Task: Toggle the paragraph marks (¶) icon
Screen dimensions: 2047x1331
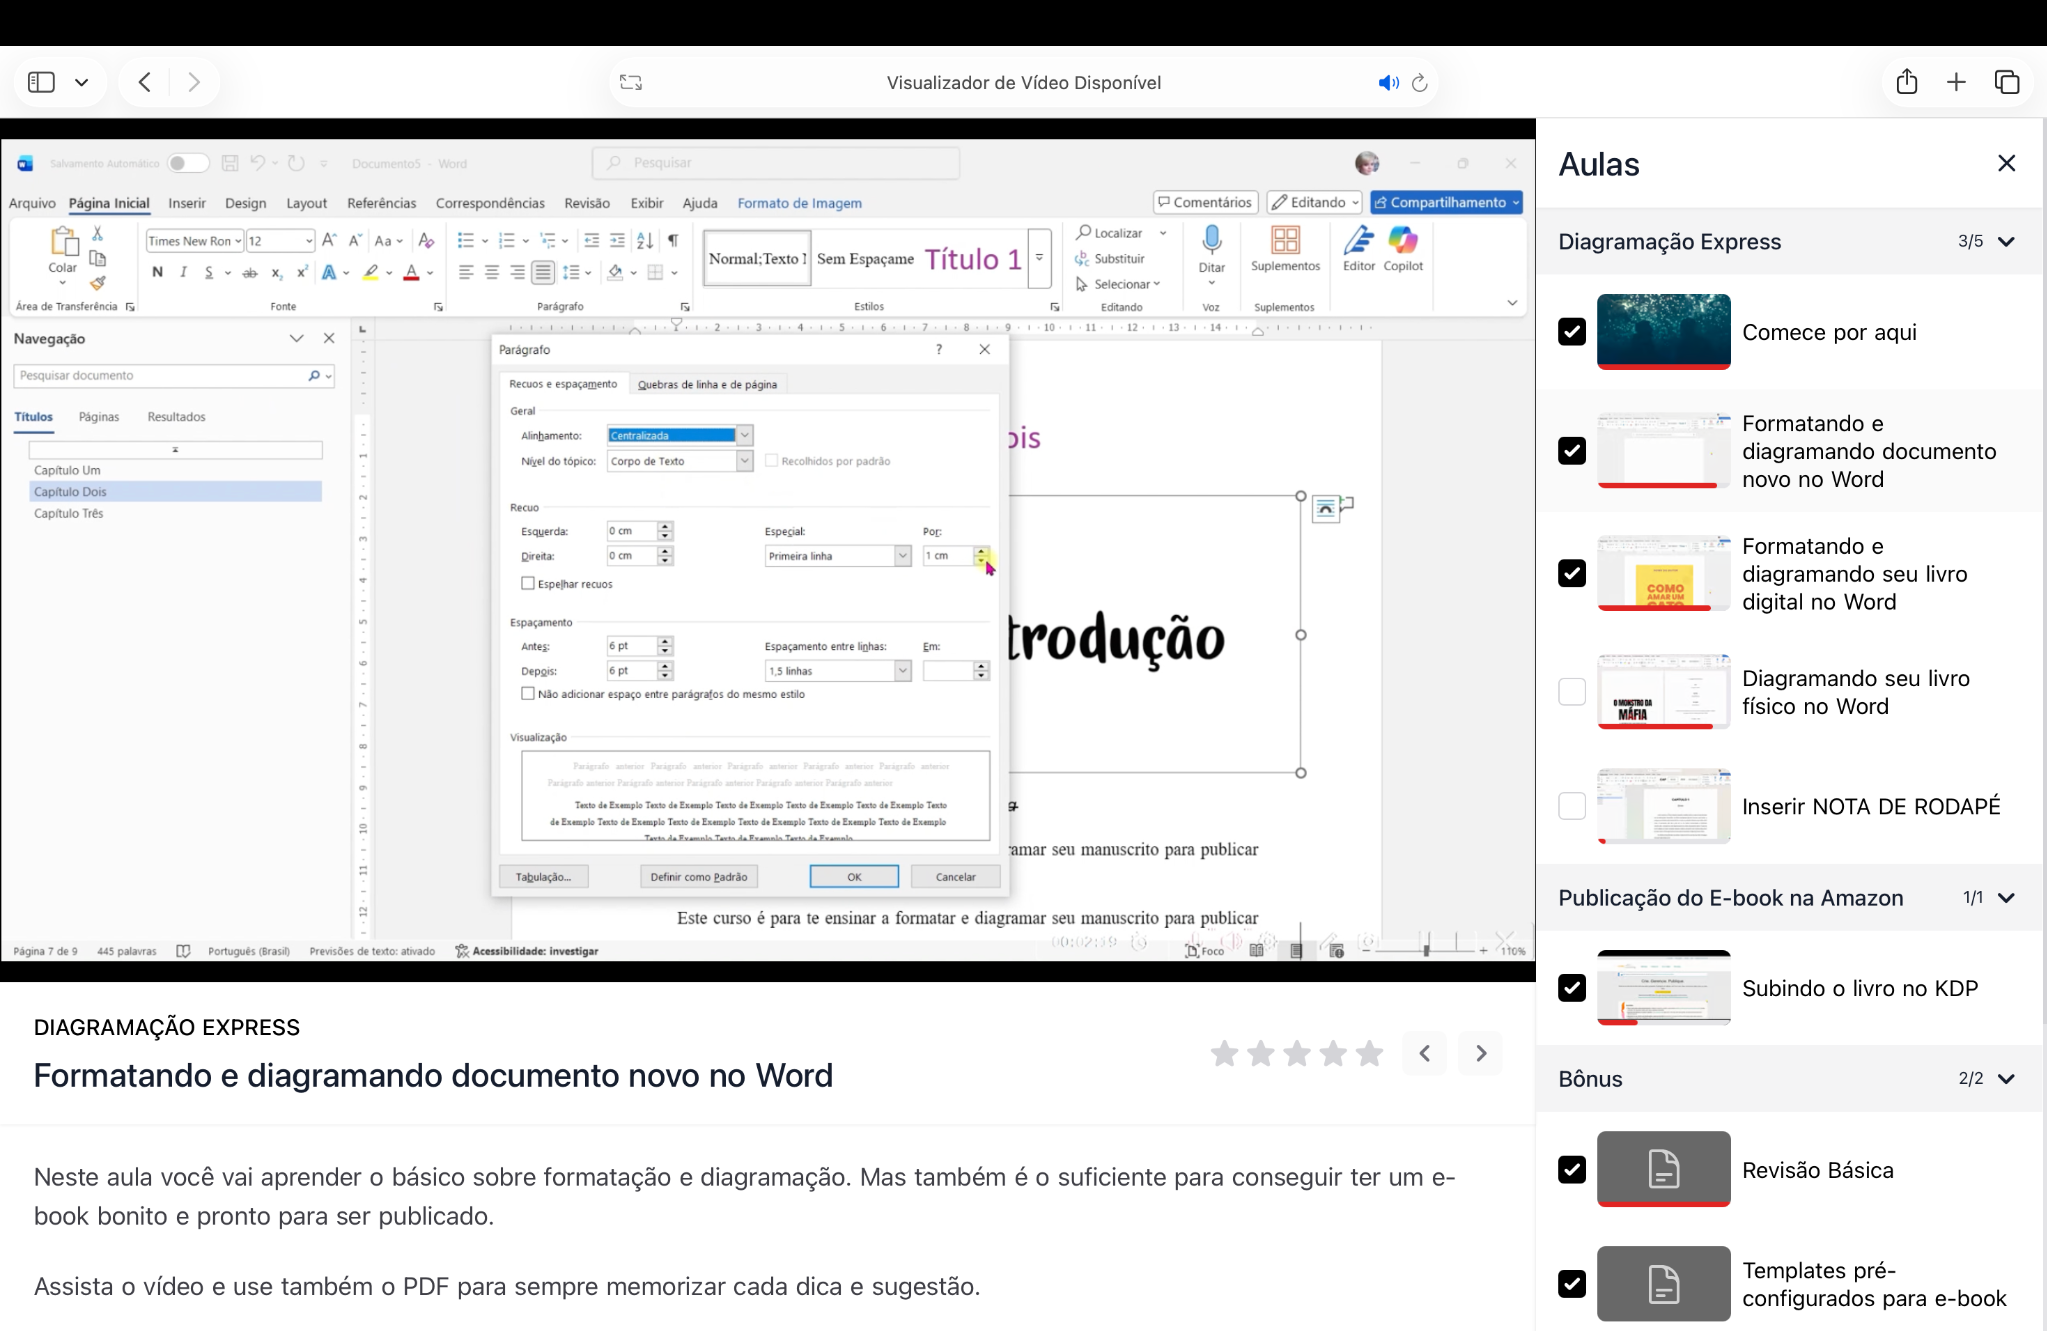Action: [x=673, y=240]
